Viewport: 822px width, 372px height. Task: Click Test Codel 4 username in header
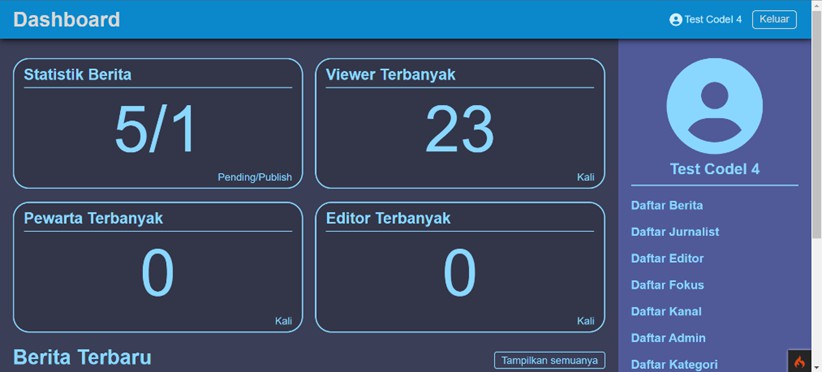[713, 19]
